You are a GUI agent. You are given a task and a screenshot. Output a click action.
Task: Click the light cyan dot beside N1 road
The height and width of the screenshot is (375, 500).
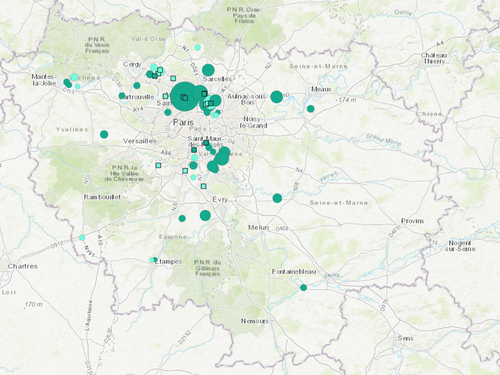(x=197, y=47)
